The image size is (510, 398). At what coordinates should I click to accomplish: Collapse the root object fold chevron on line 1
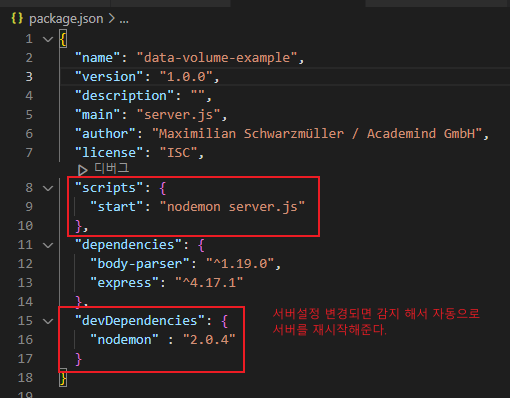click(48, 39)
